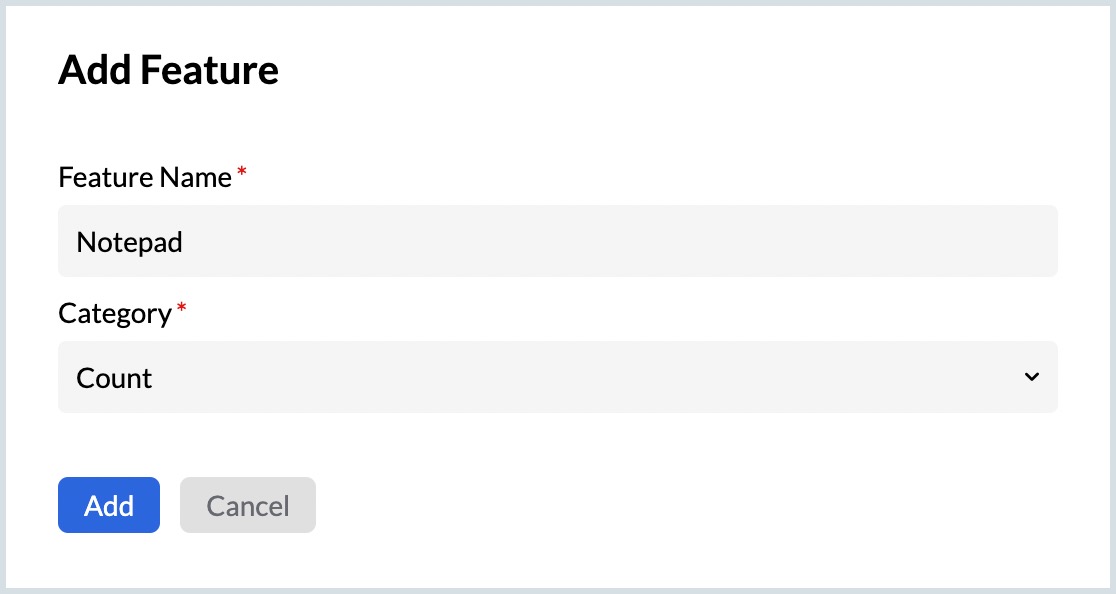Image resolution: width=1116 pixels, height=594 pixels.
Task: Select the Count value in dropdown
Action: pos(115,378)
